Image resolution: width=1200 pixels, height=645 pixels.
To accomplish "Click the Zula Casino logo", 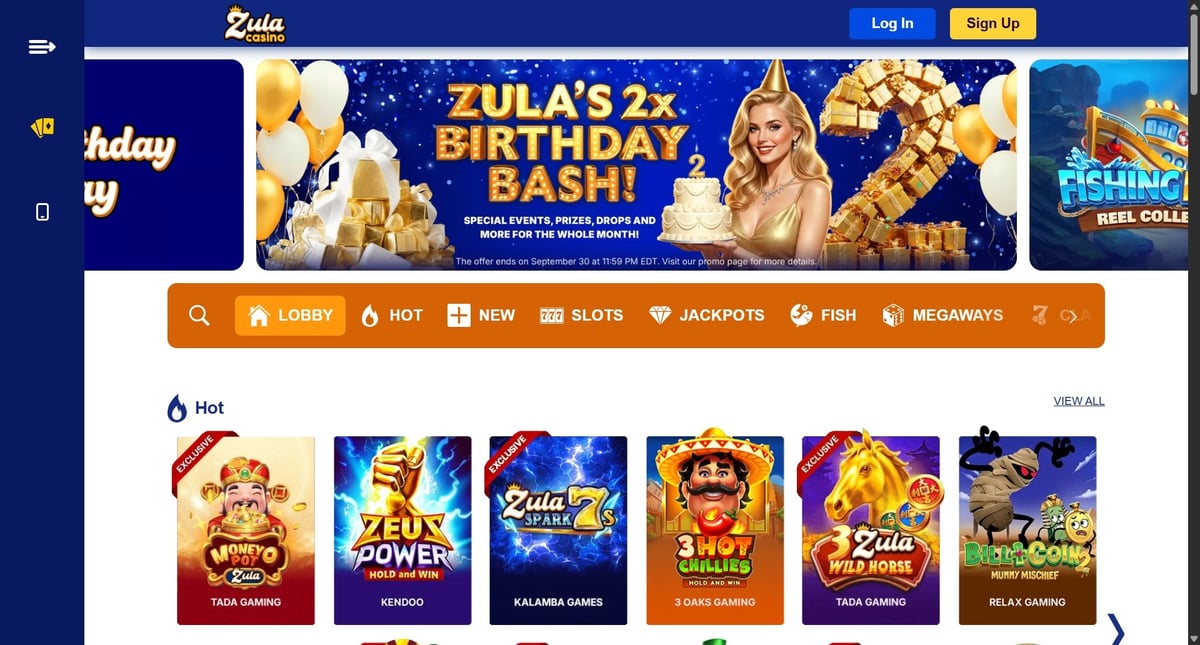I will pos(255,24).
